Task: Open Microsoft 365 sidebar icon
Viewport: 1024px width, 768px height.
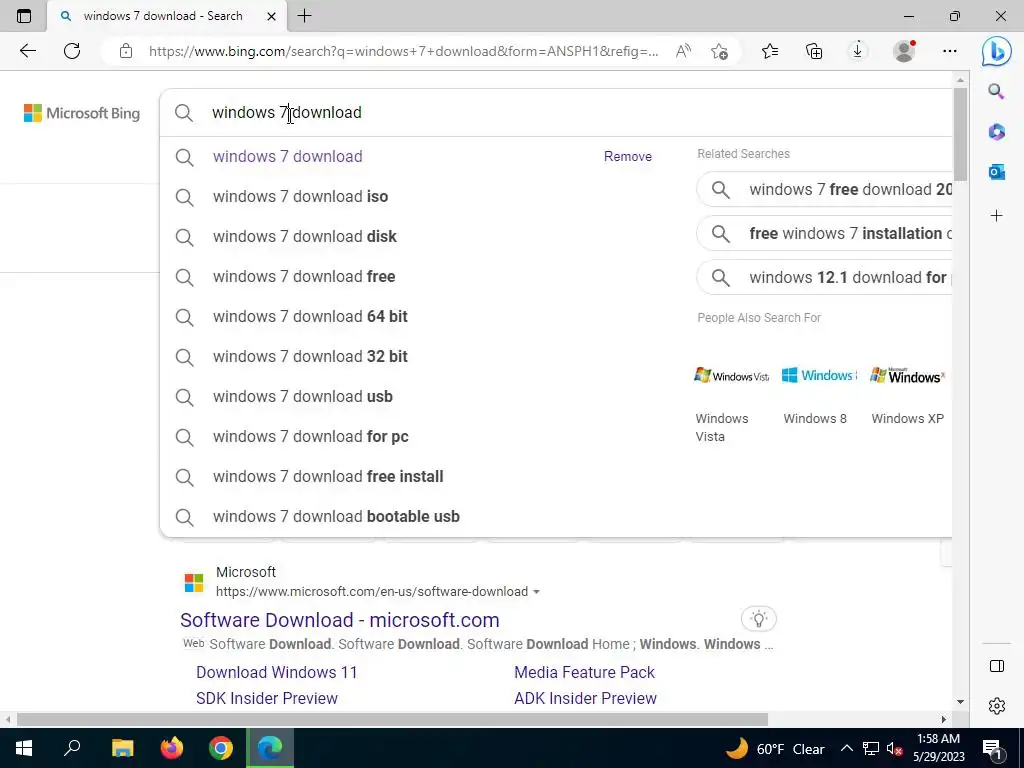Action: [x=996, y=131]
